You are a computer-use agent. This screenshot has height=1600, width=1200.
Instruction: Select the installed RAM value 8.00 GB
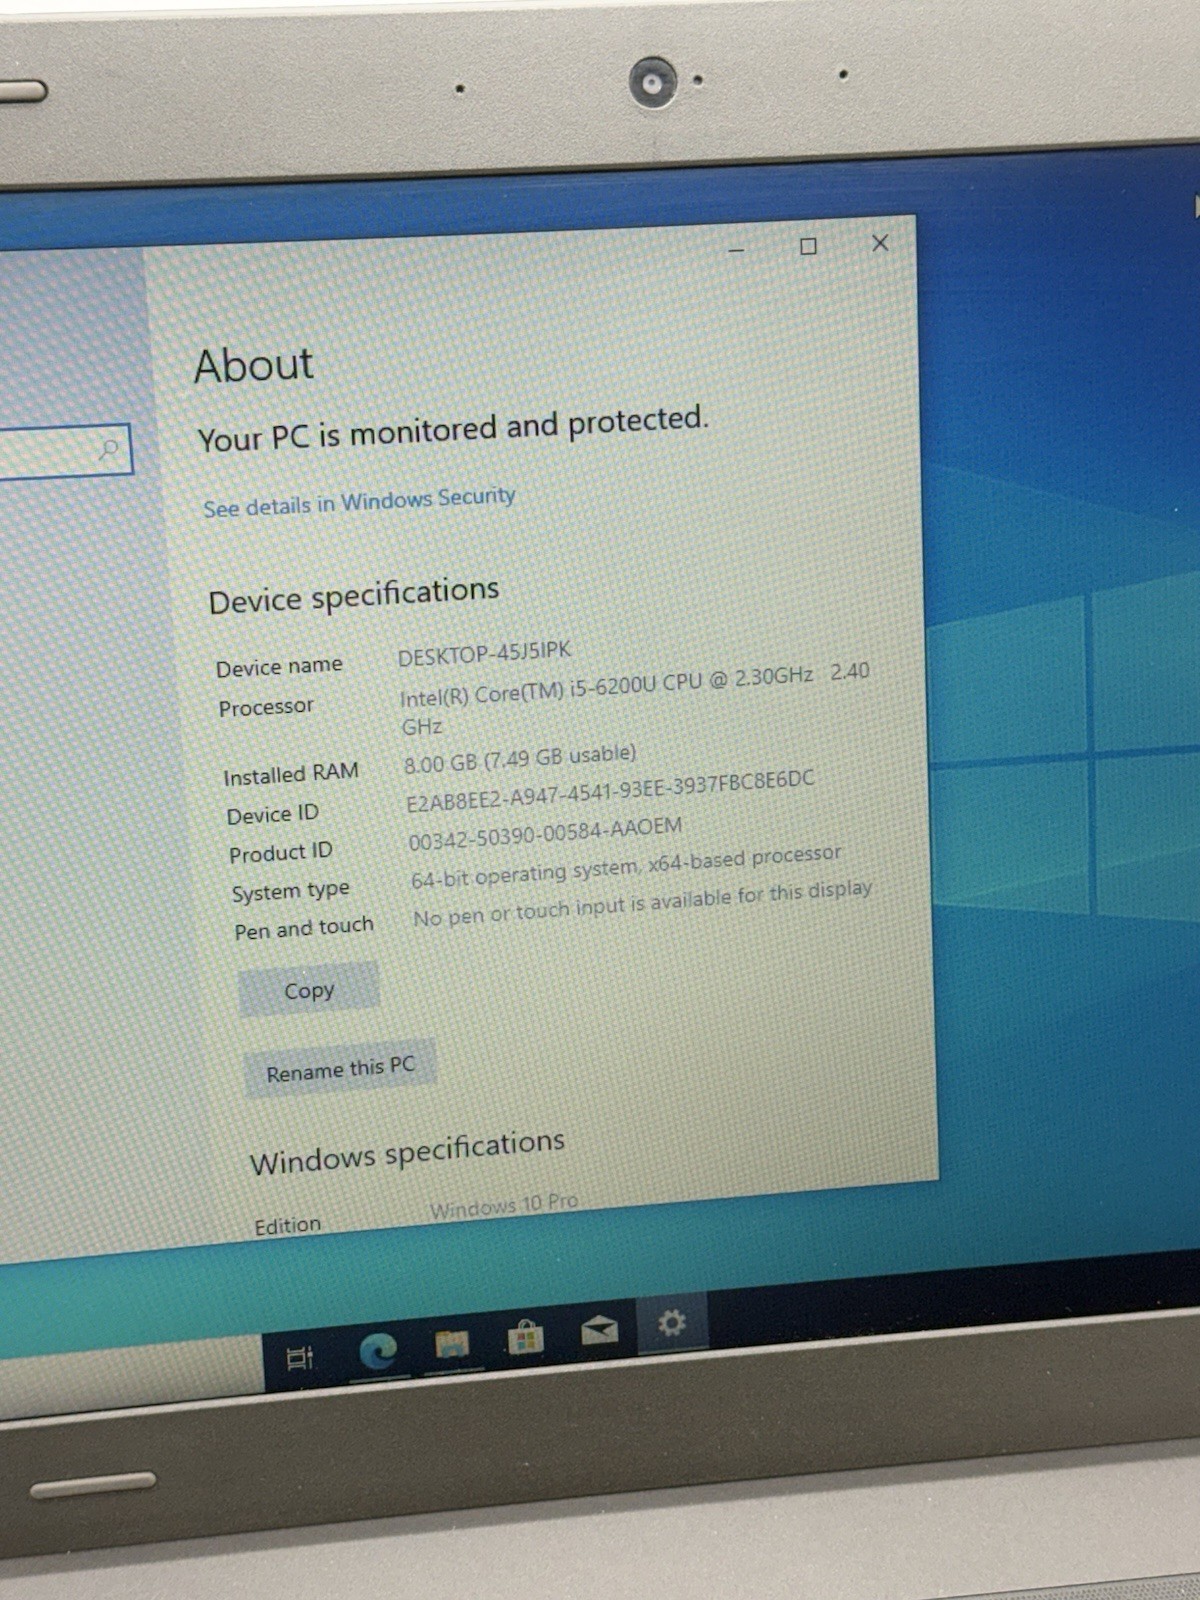point(520,758)
